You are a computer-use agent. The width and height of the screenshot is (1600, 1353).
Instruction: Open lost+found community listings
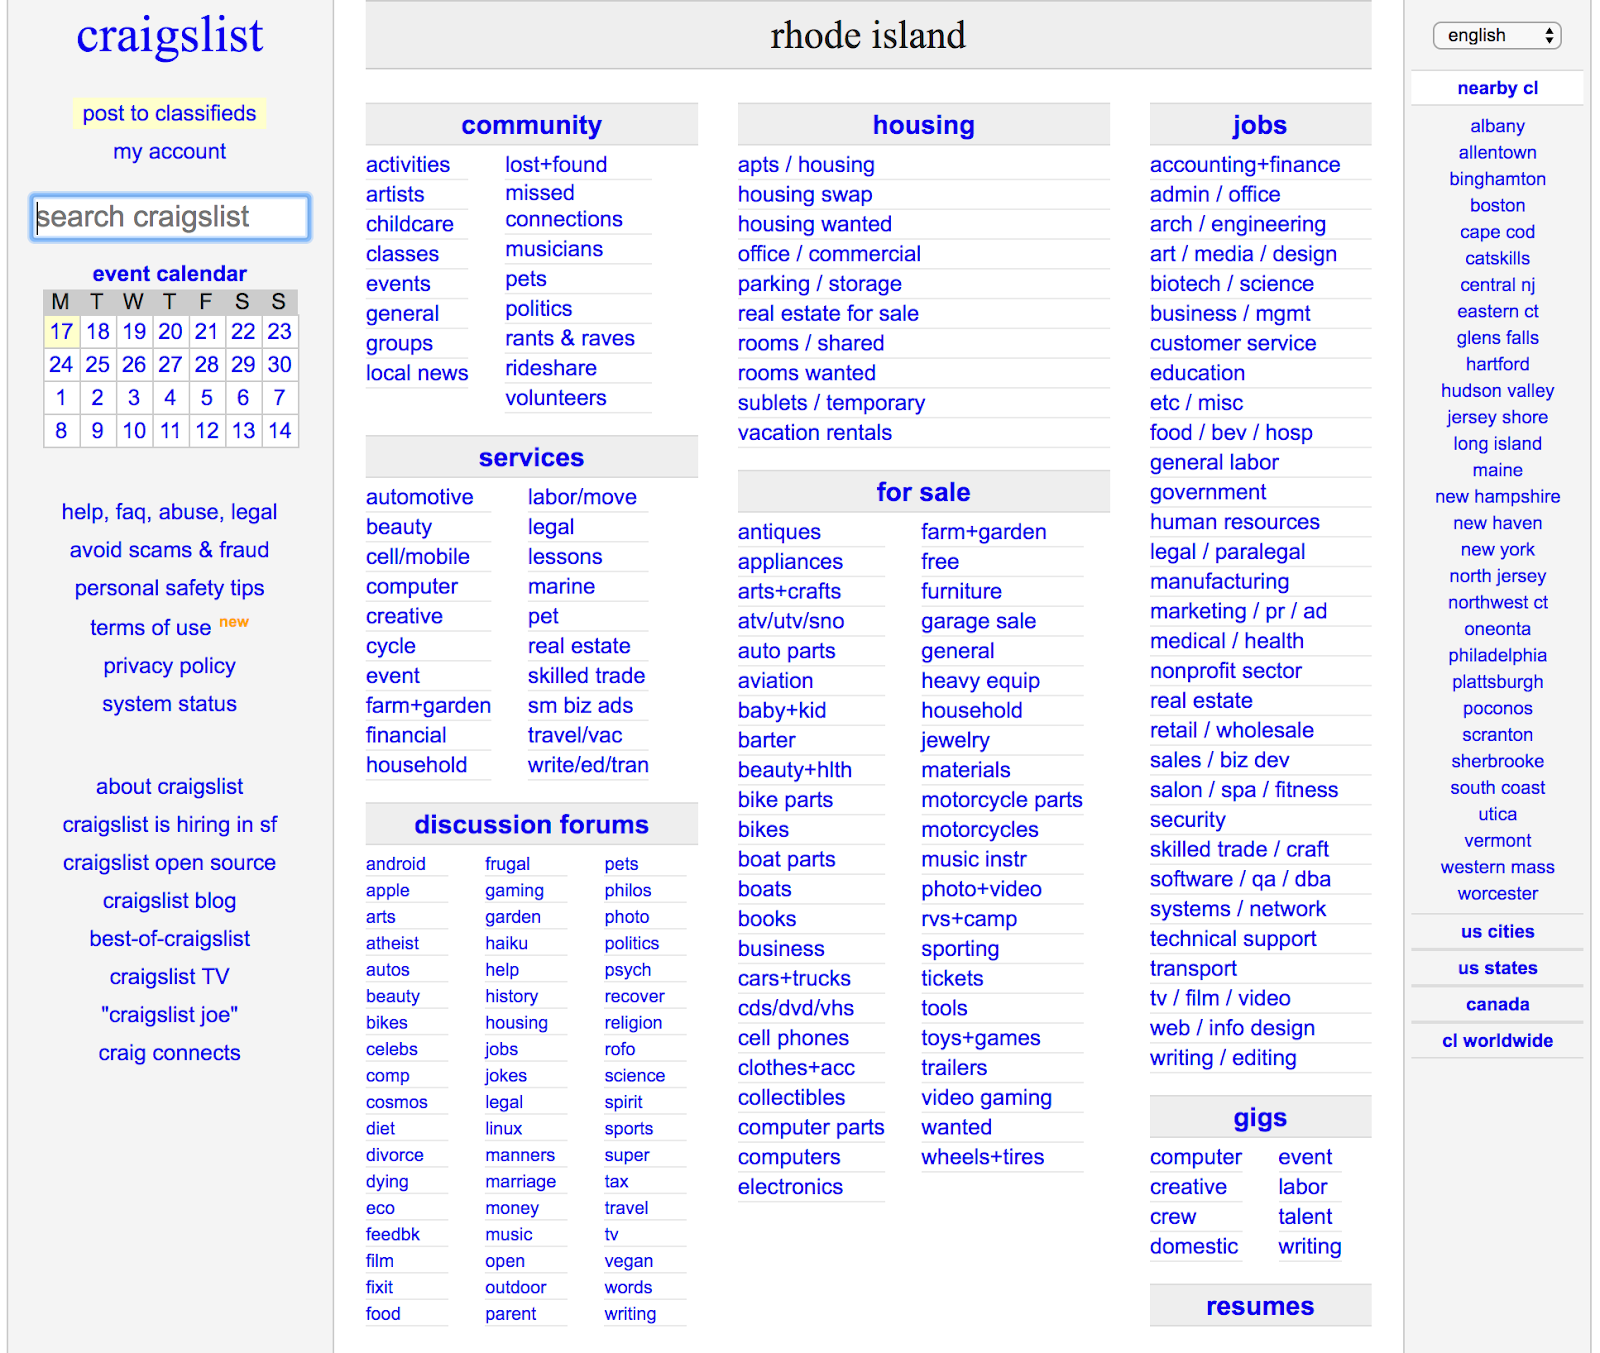556,165
